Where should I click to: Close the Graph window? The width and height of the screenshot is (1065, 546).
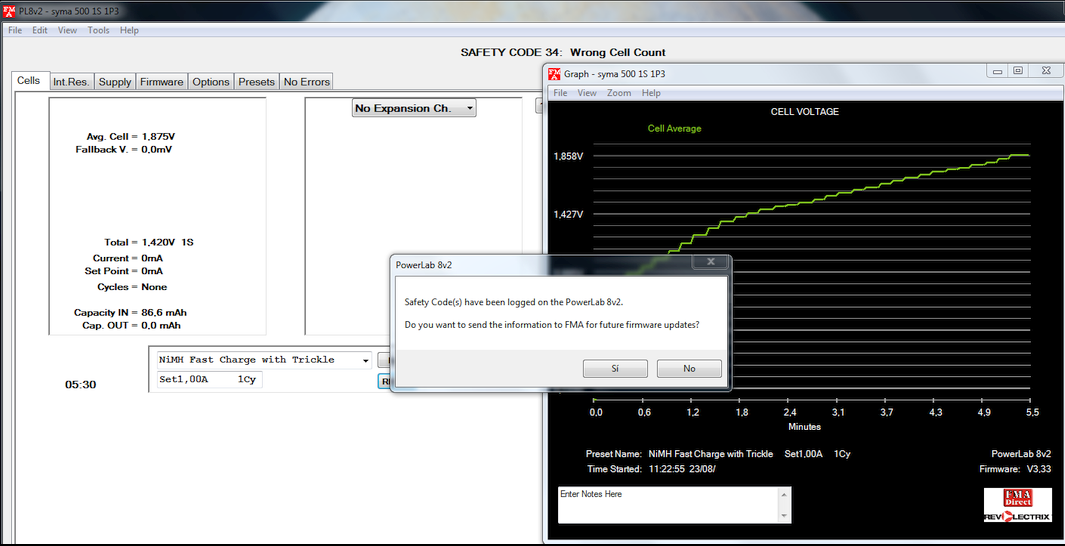1045,71
